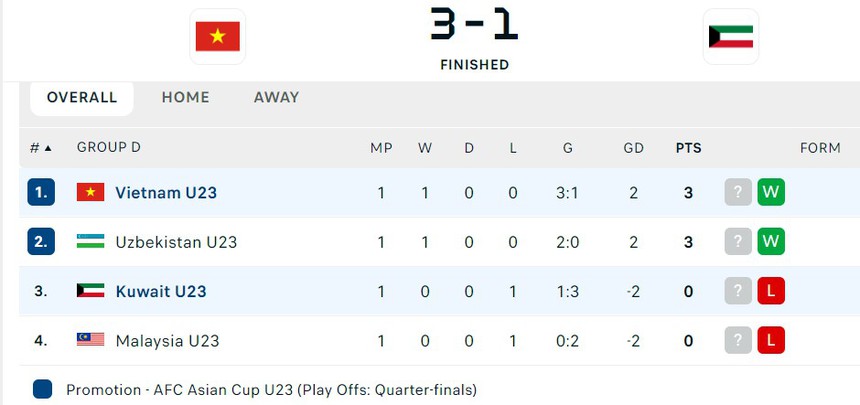Viewport: 860px width, 405px height.
Task: Click the blue Promotion legend swatch
Action: tap(42, 389)
